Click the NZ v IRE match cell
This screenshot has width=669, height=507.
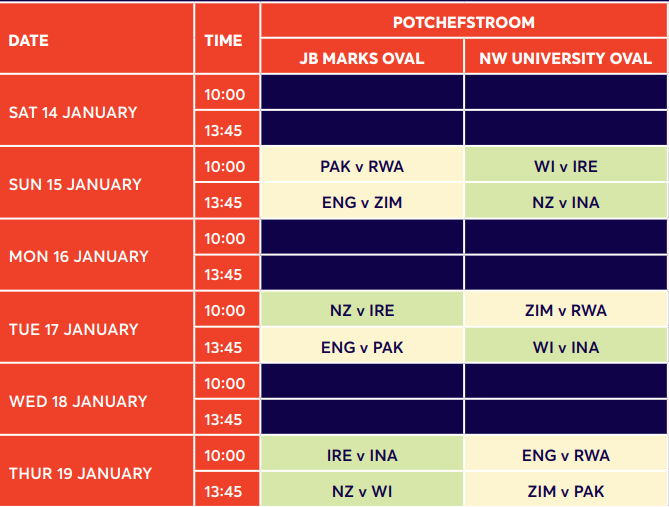click(362, 309)
